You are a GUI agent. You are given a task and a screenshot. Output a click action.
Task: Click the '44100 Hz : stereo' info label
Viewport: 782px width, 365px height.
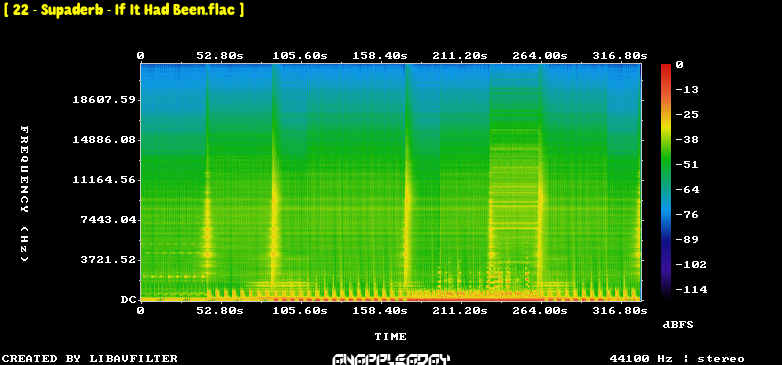[677, 359]
